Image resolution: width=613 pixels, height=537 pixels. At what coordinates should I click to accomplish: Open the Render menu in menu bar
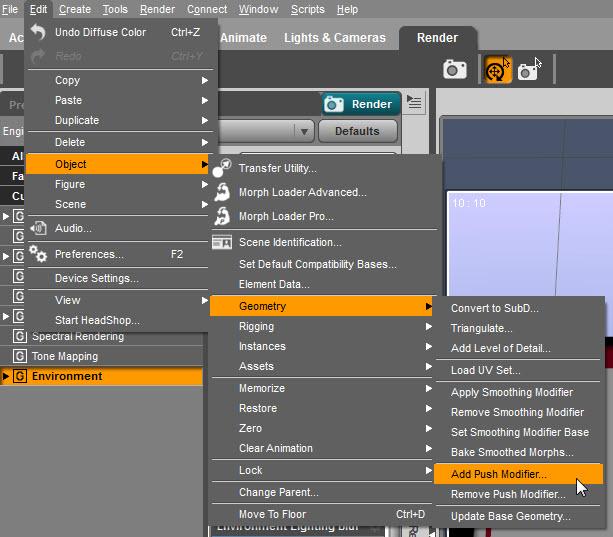pos(157,9)
